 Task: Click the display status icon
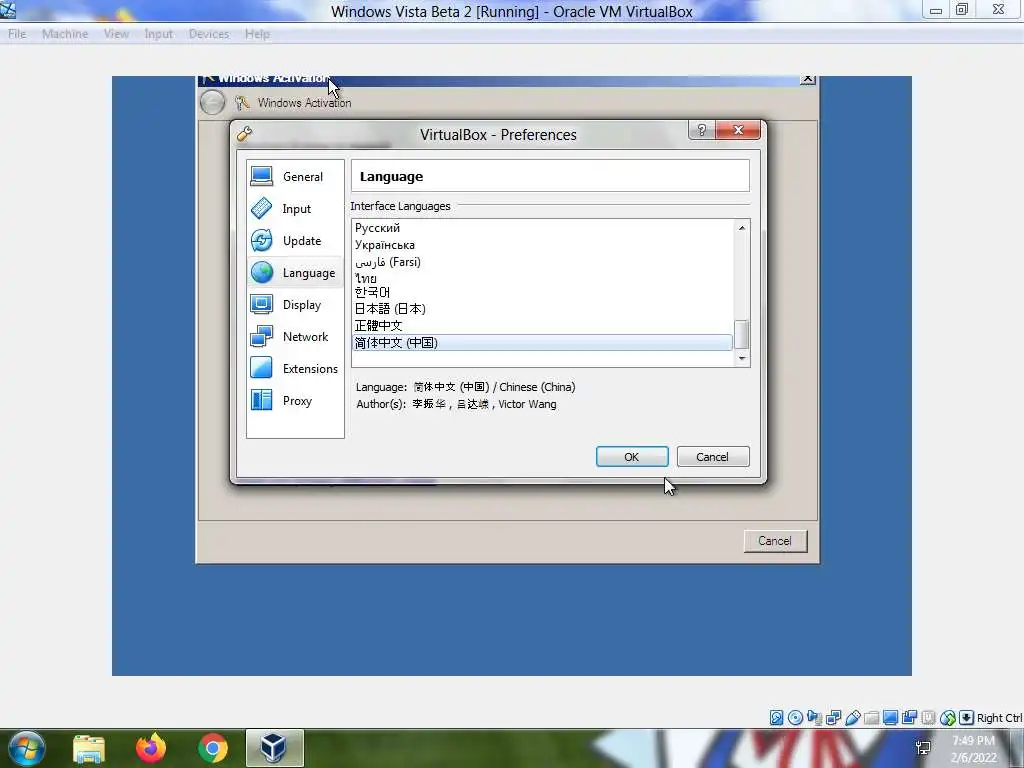890,718
